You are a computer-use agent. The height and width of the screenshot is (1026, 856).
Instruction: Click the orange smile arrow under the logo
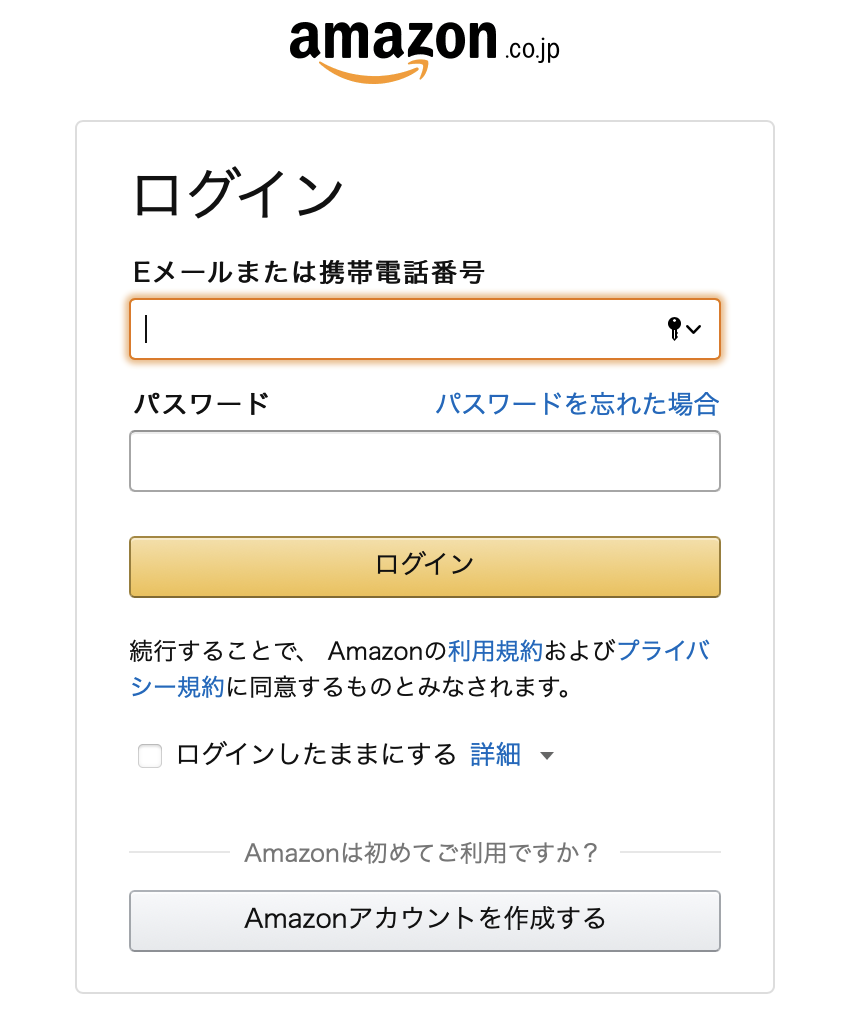374,71
